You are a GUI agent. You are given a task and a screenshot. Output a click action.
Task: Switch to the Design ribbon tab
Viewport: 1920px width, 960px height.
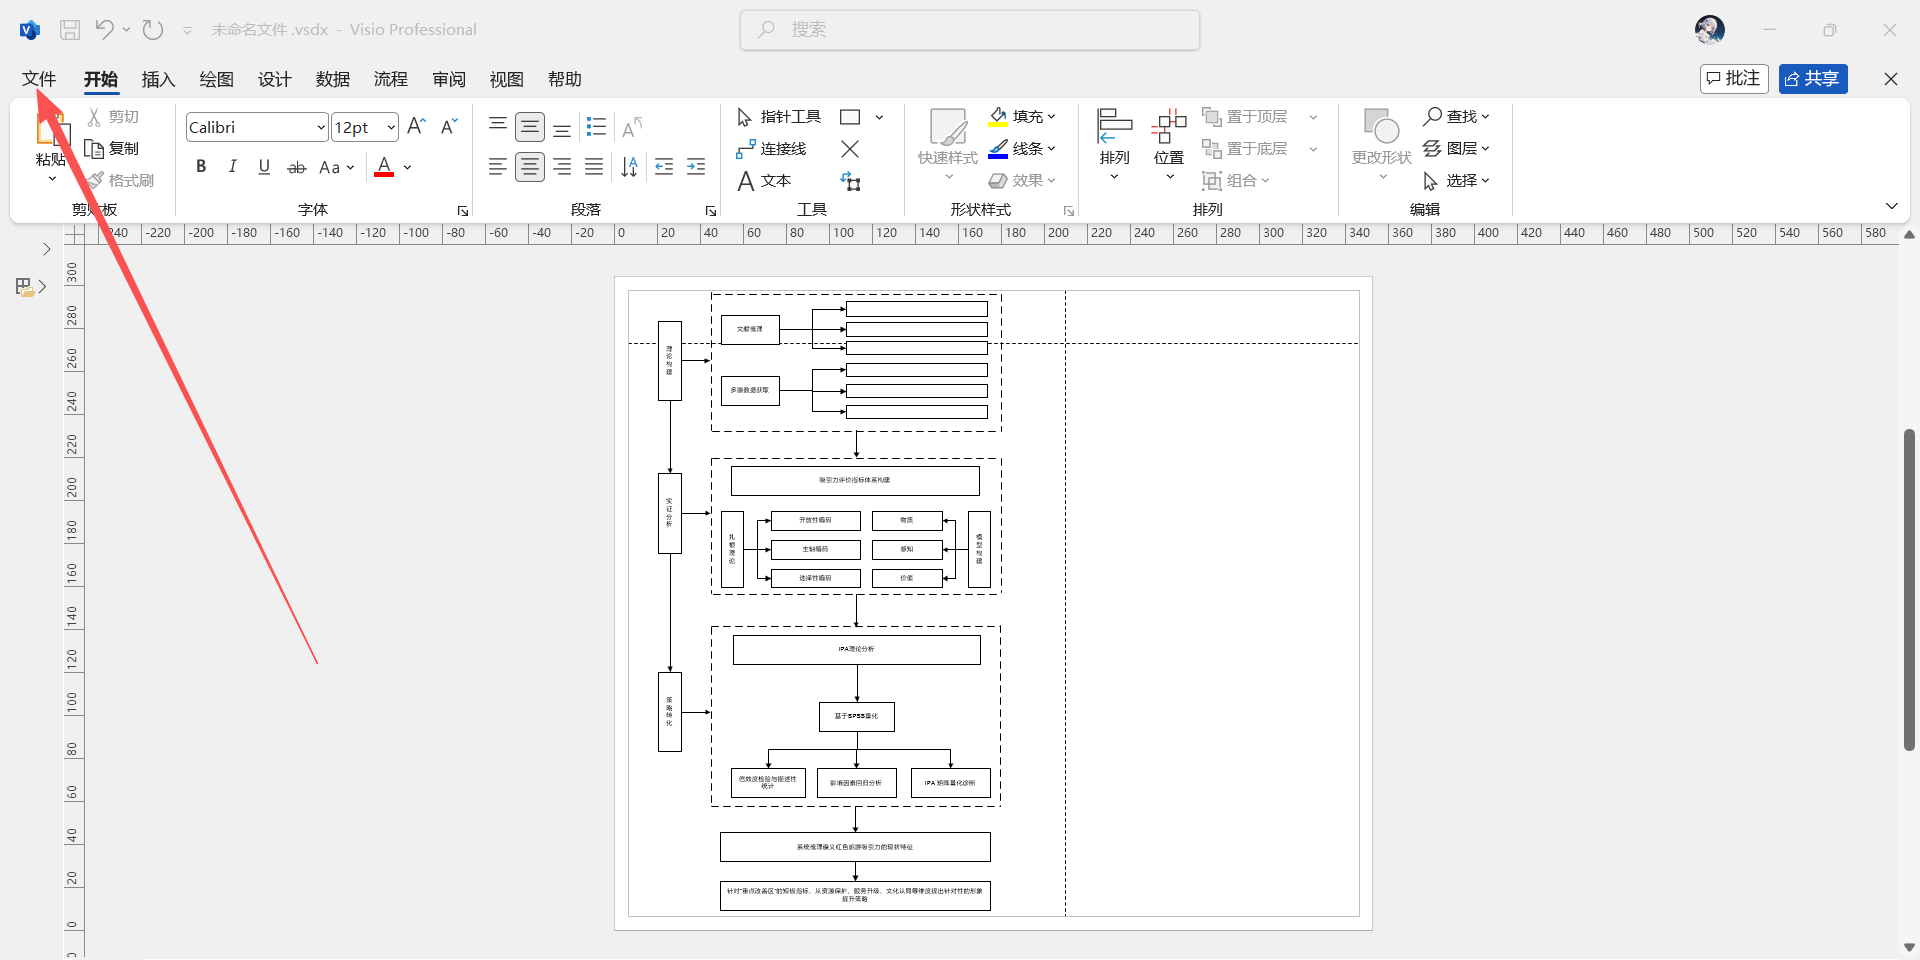(x=274, y=79)
